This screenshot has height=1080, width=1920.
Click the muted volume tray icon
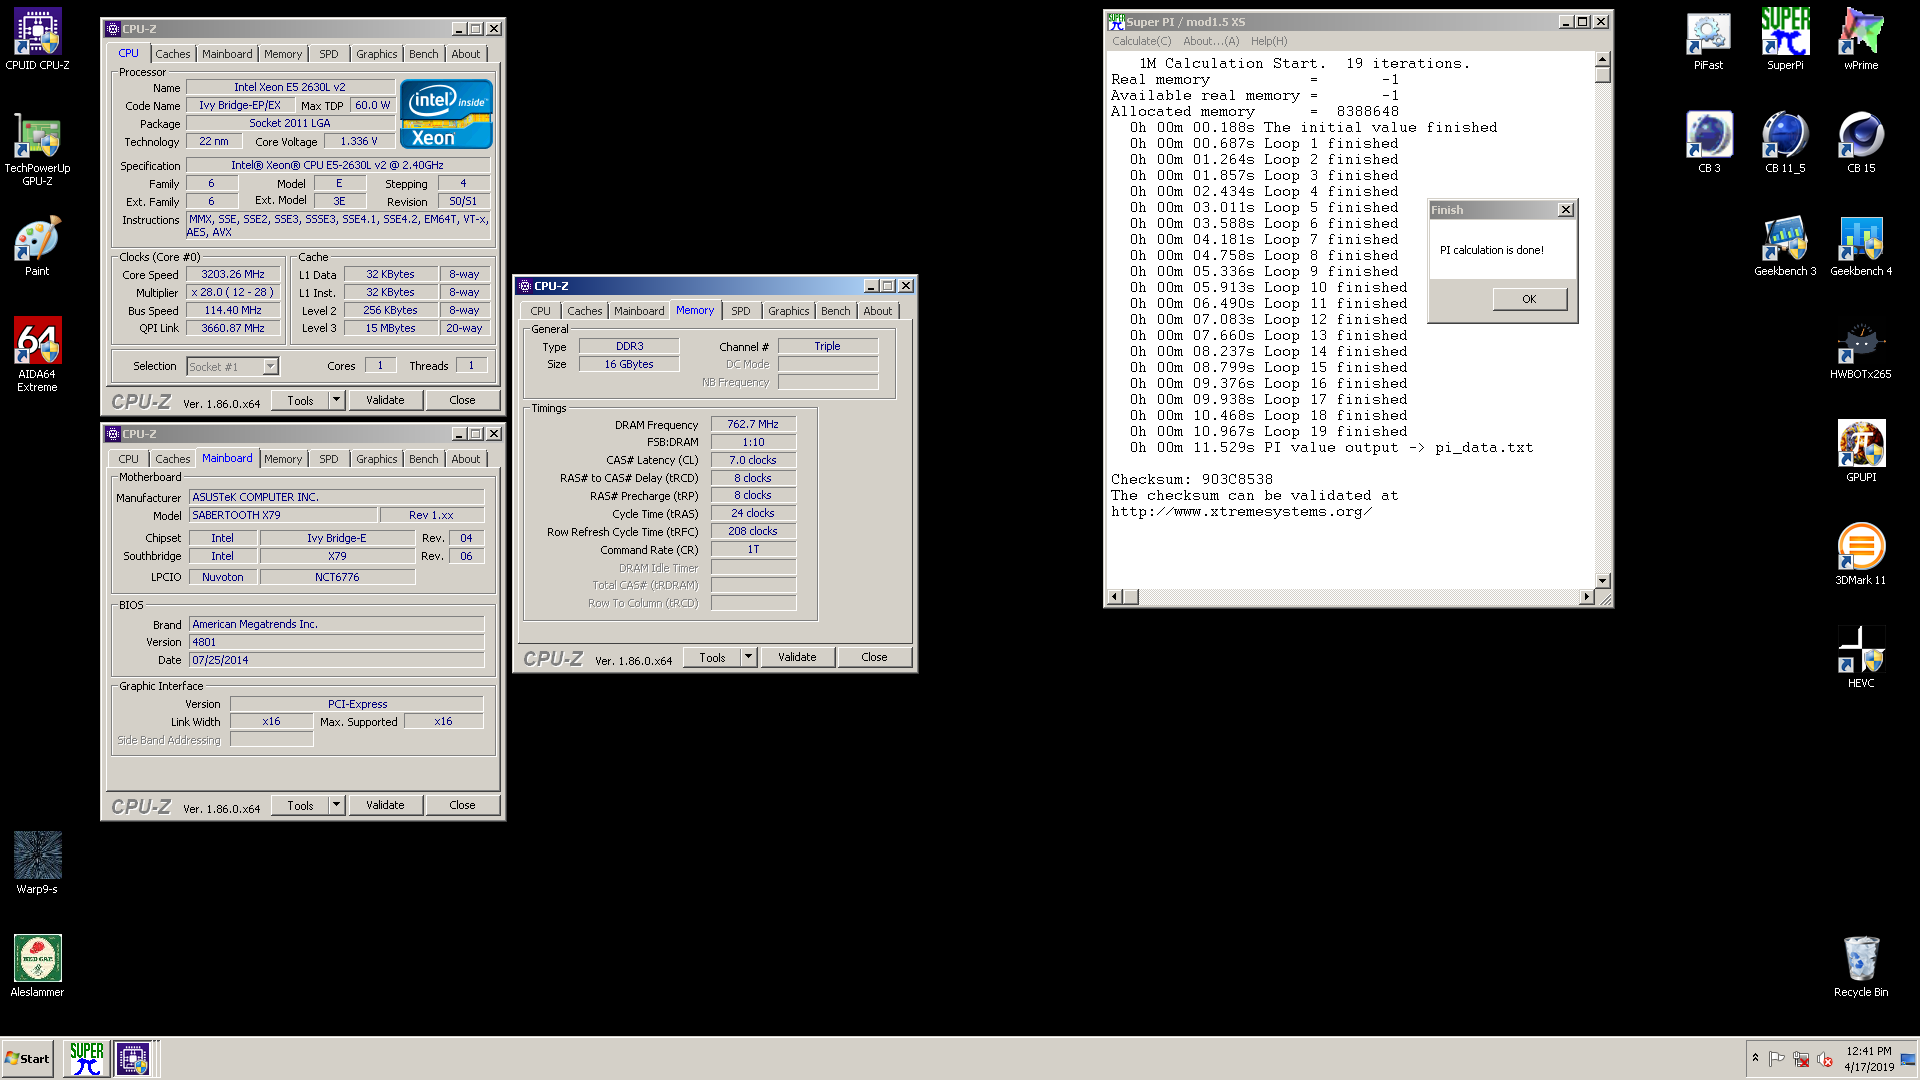coord(1825,1059)
